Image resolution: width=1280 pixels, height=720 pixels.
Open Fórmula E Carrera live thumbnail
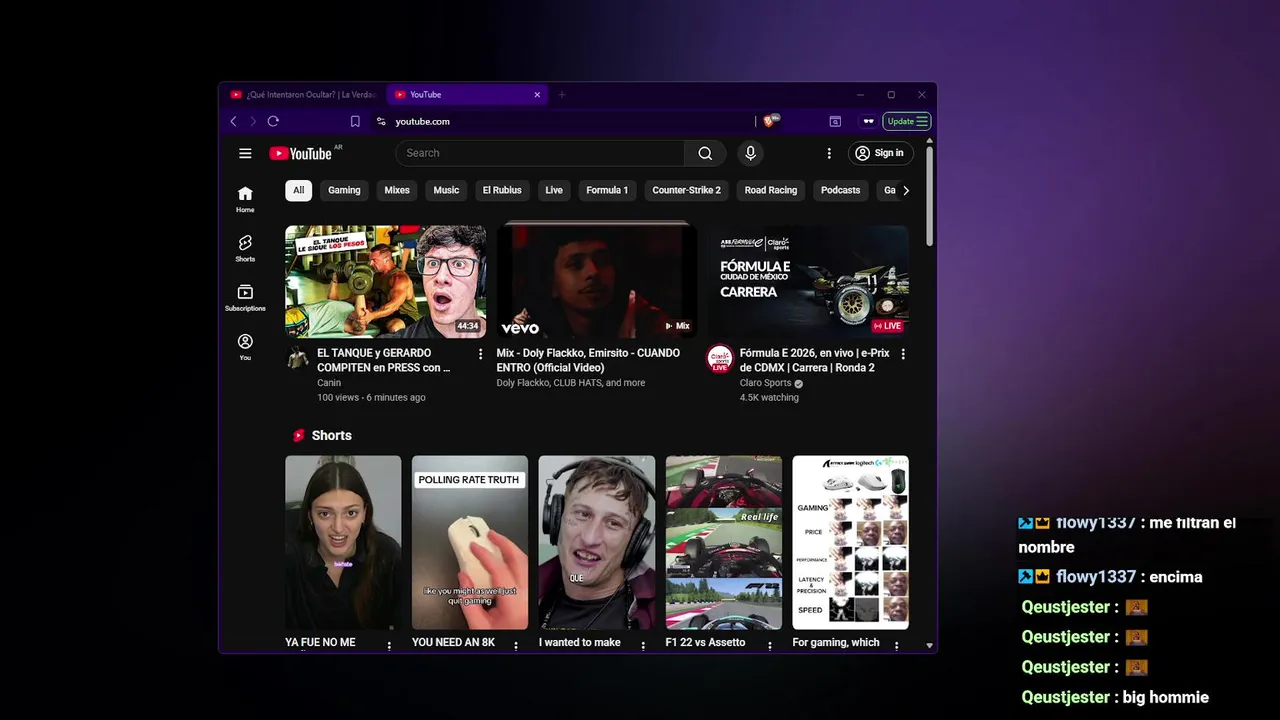coord(808,281)
